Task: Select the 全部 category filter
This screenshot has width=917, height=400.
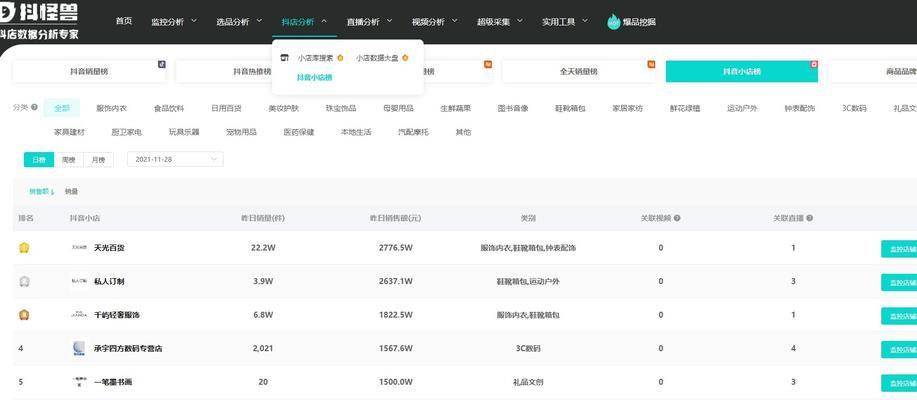Action: tap(62, 108)
